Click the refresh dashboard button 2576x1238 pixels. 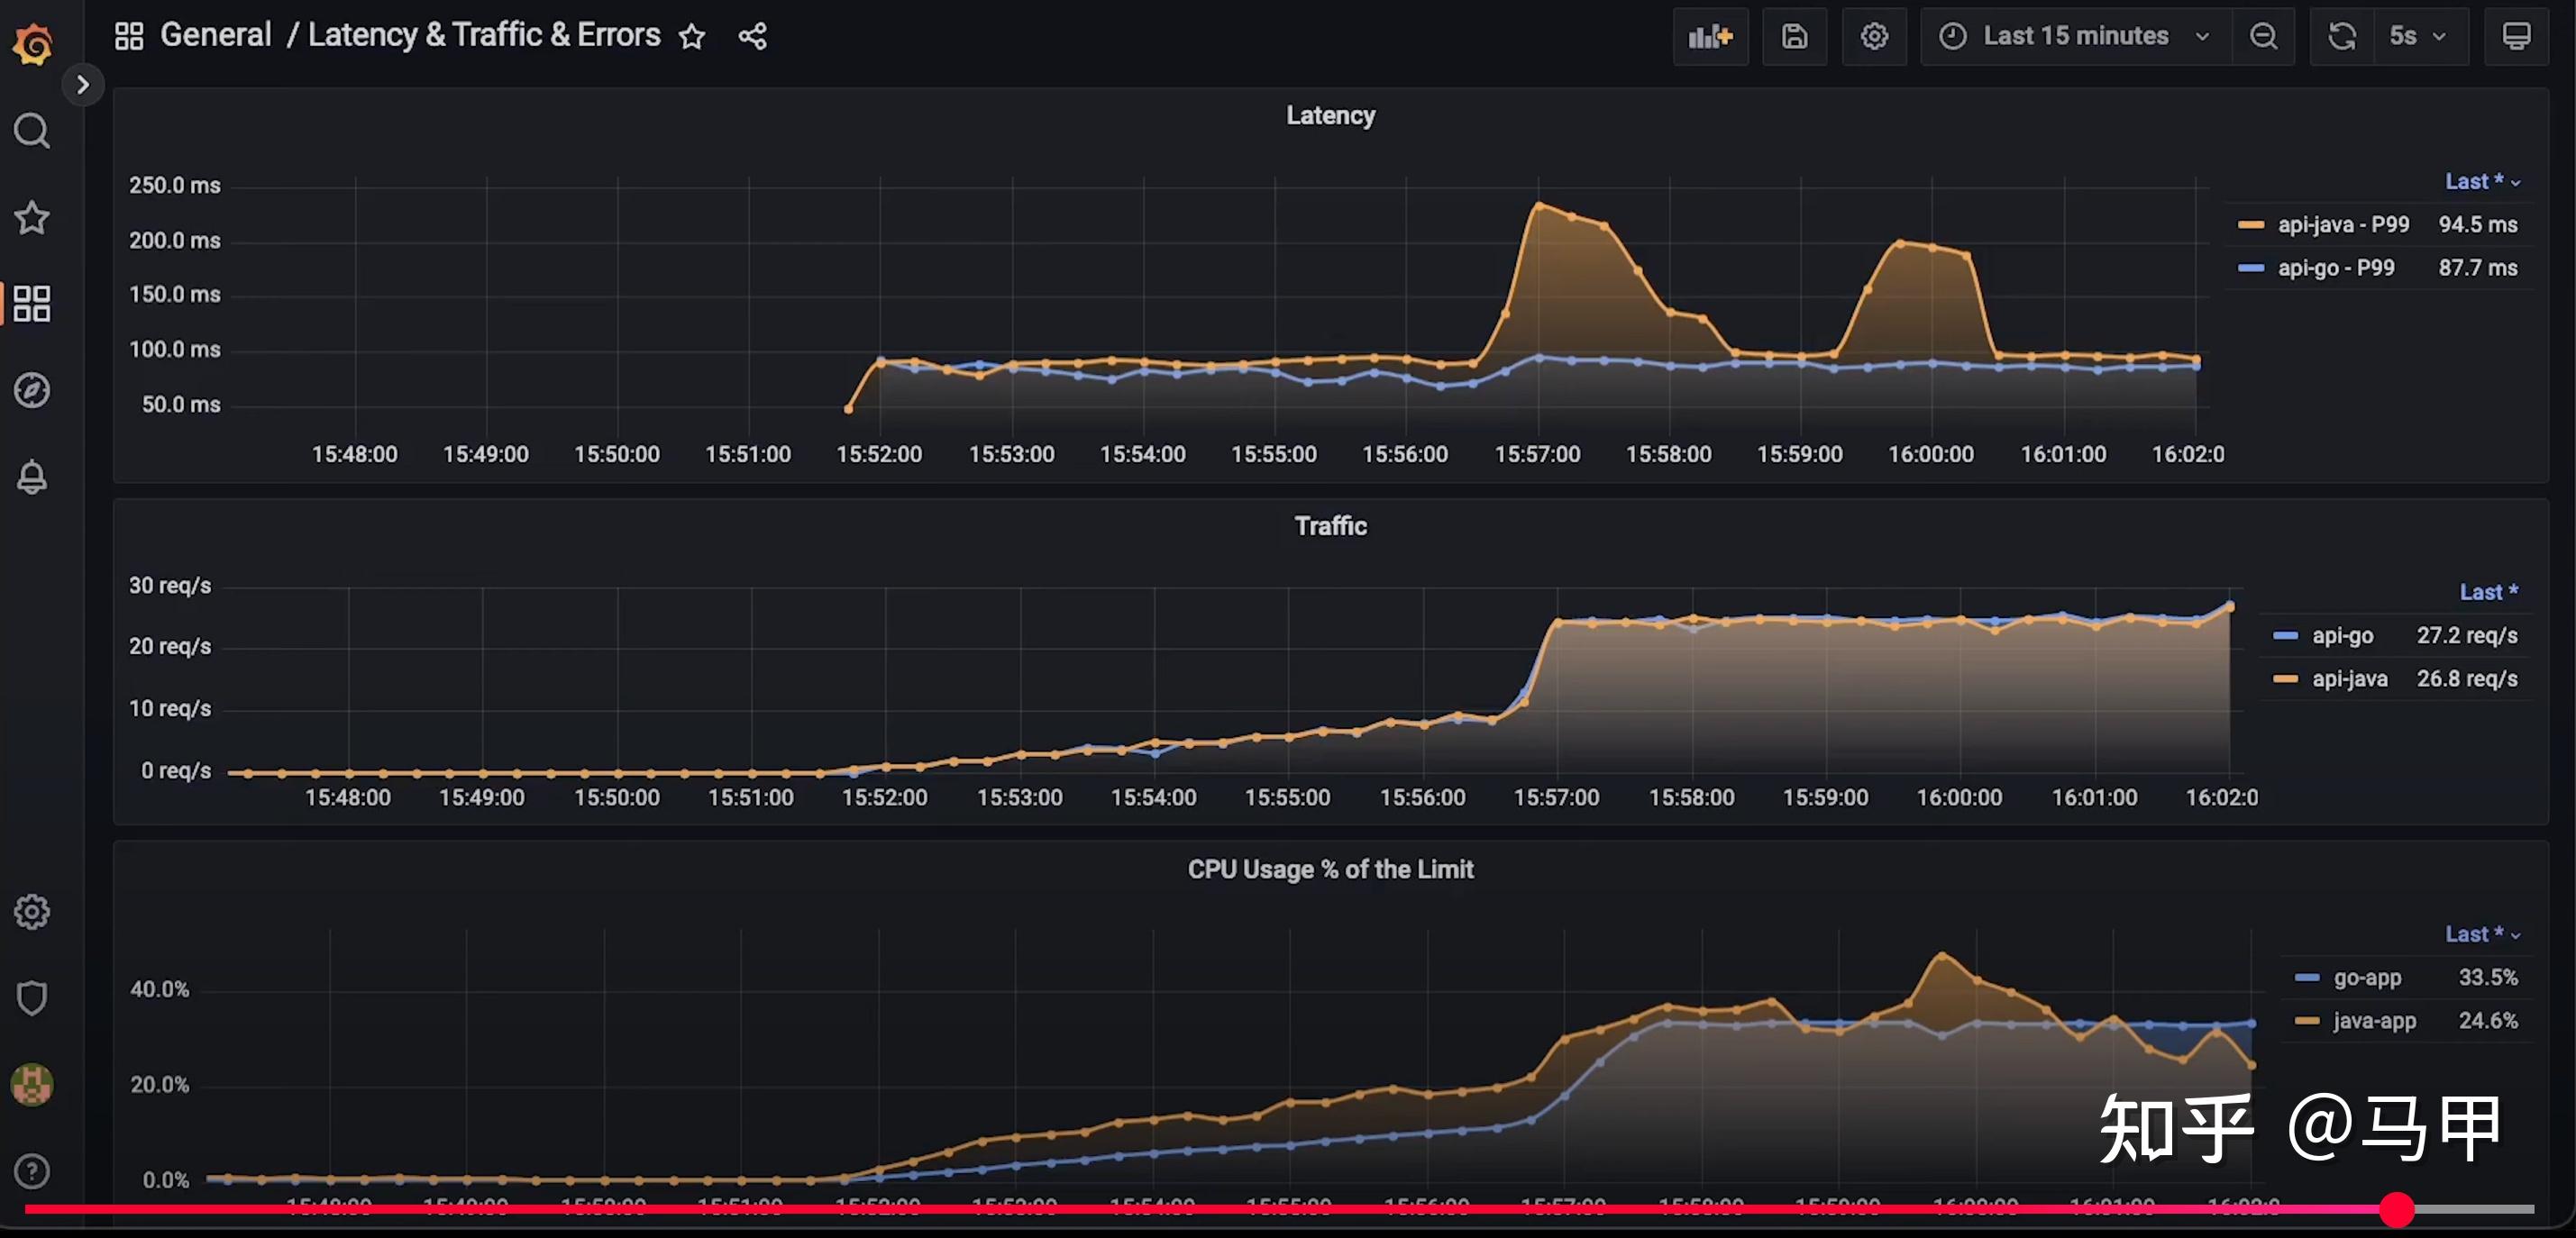click(2341, 37)
